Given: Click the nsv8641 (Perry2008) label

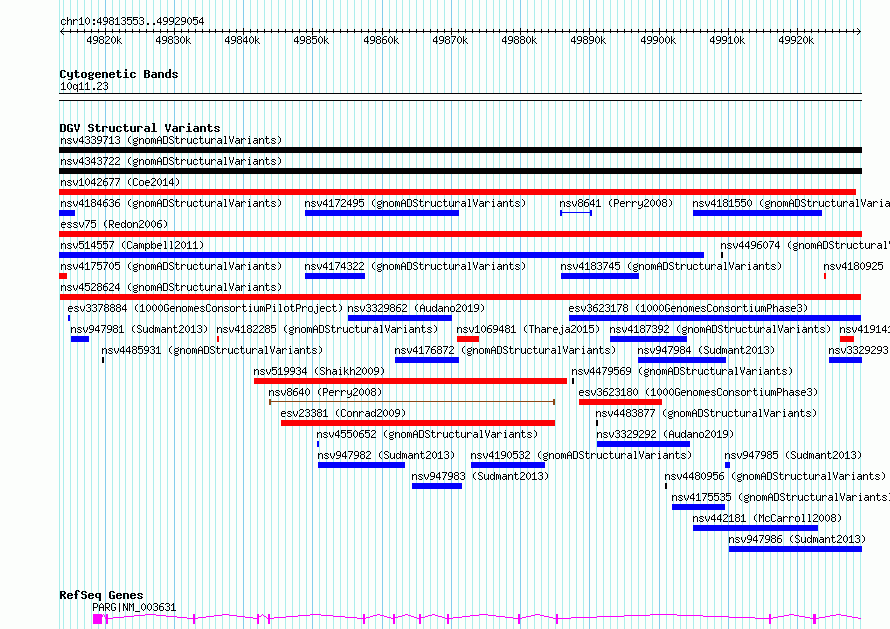Looking at the screenshot, I should click(616, 203).
